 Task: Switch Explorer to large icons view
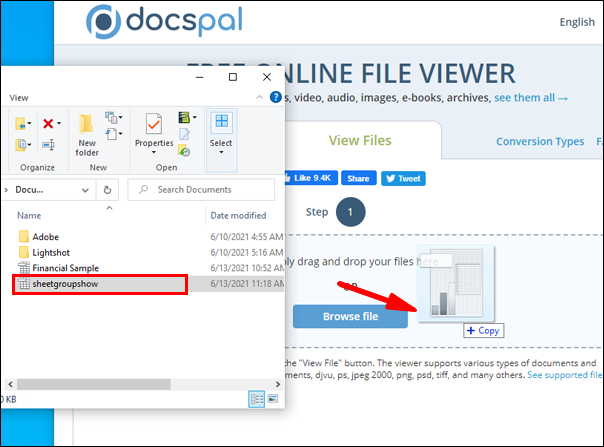[x=273, y=398]
